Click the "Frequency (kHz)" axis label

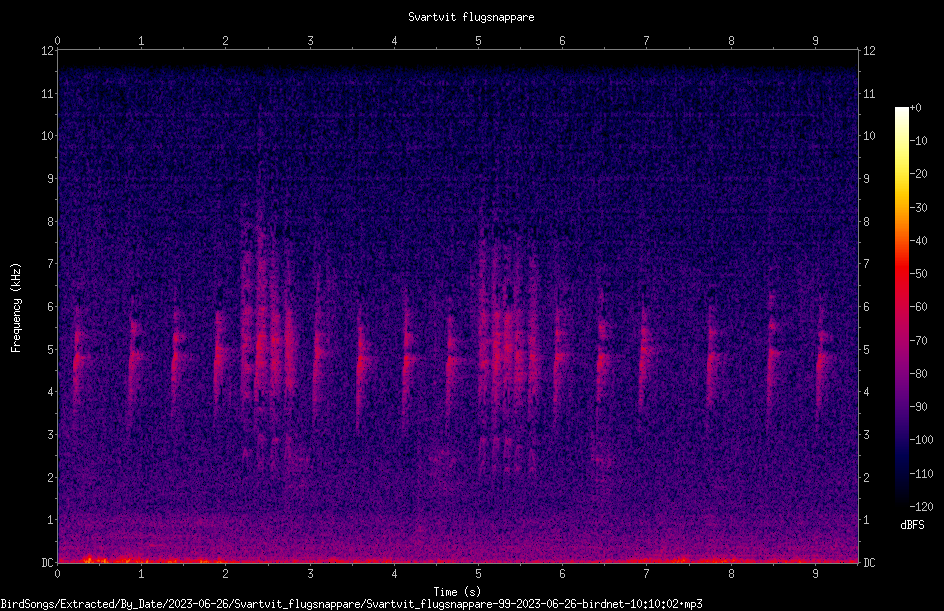[x=16, y=308]
